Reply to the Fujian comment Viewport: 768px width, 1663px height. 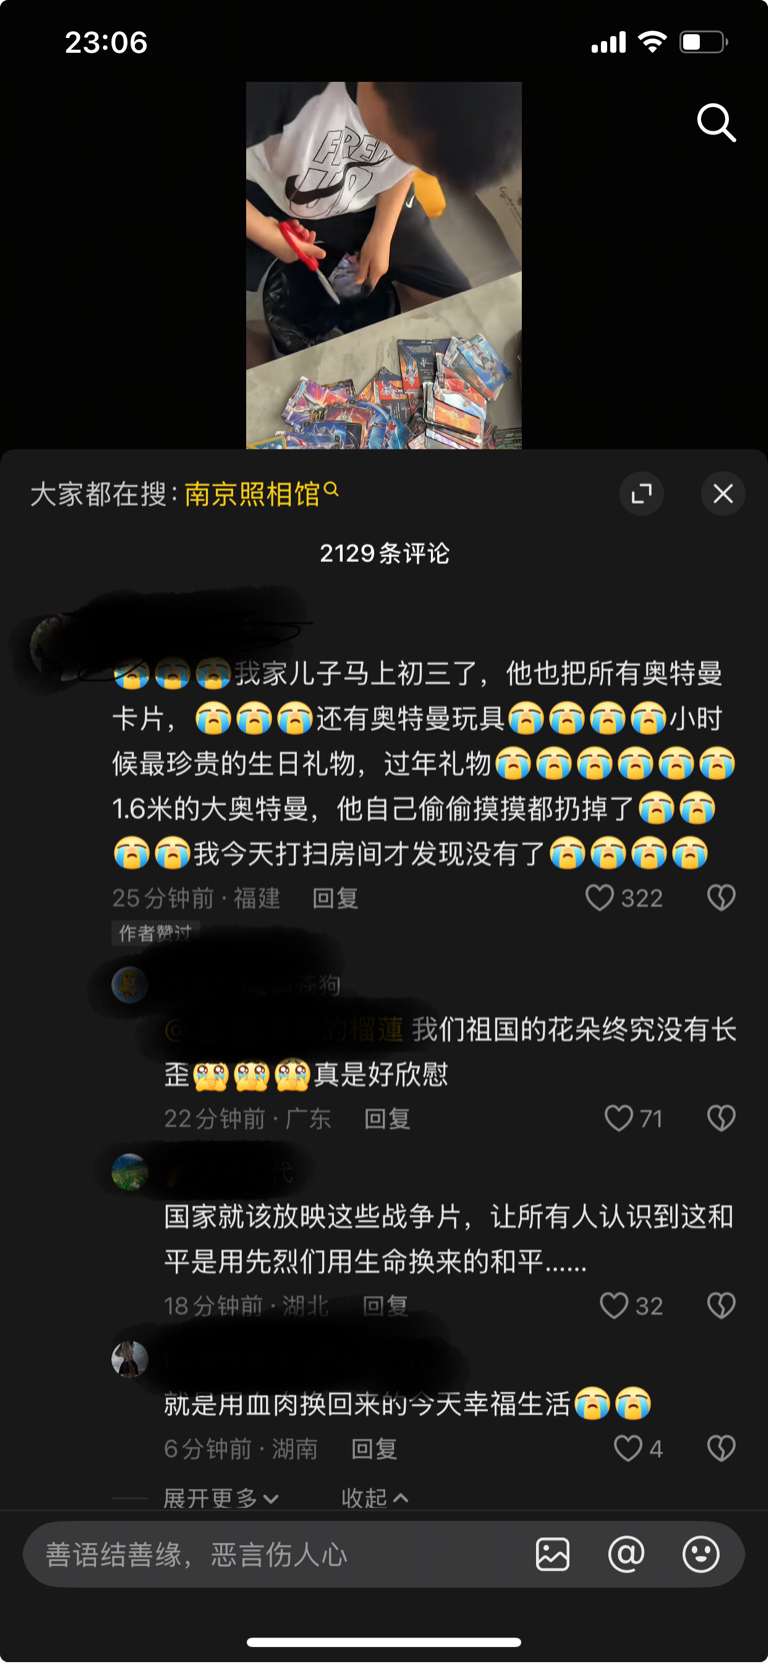pos(335,898)
